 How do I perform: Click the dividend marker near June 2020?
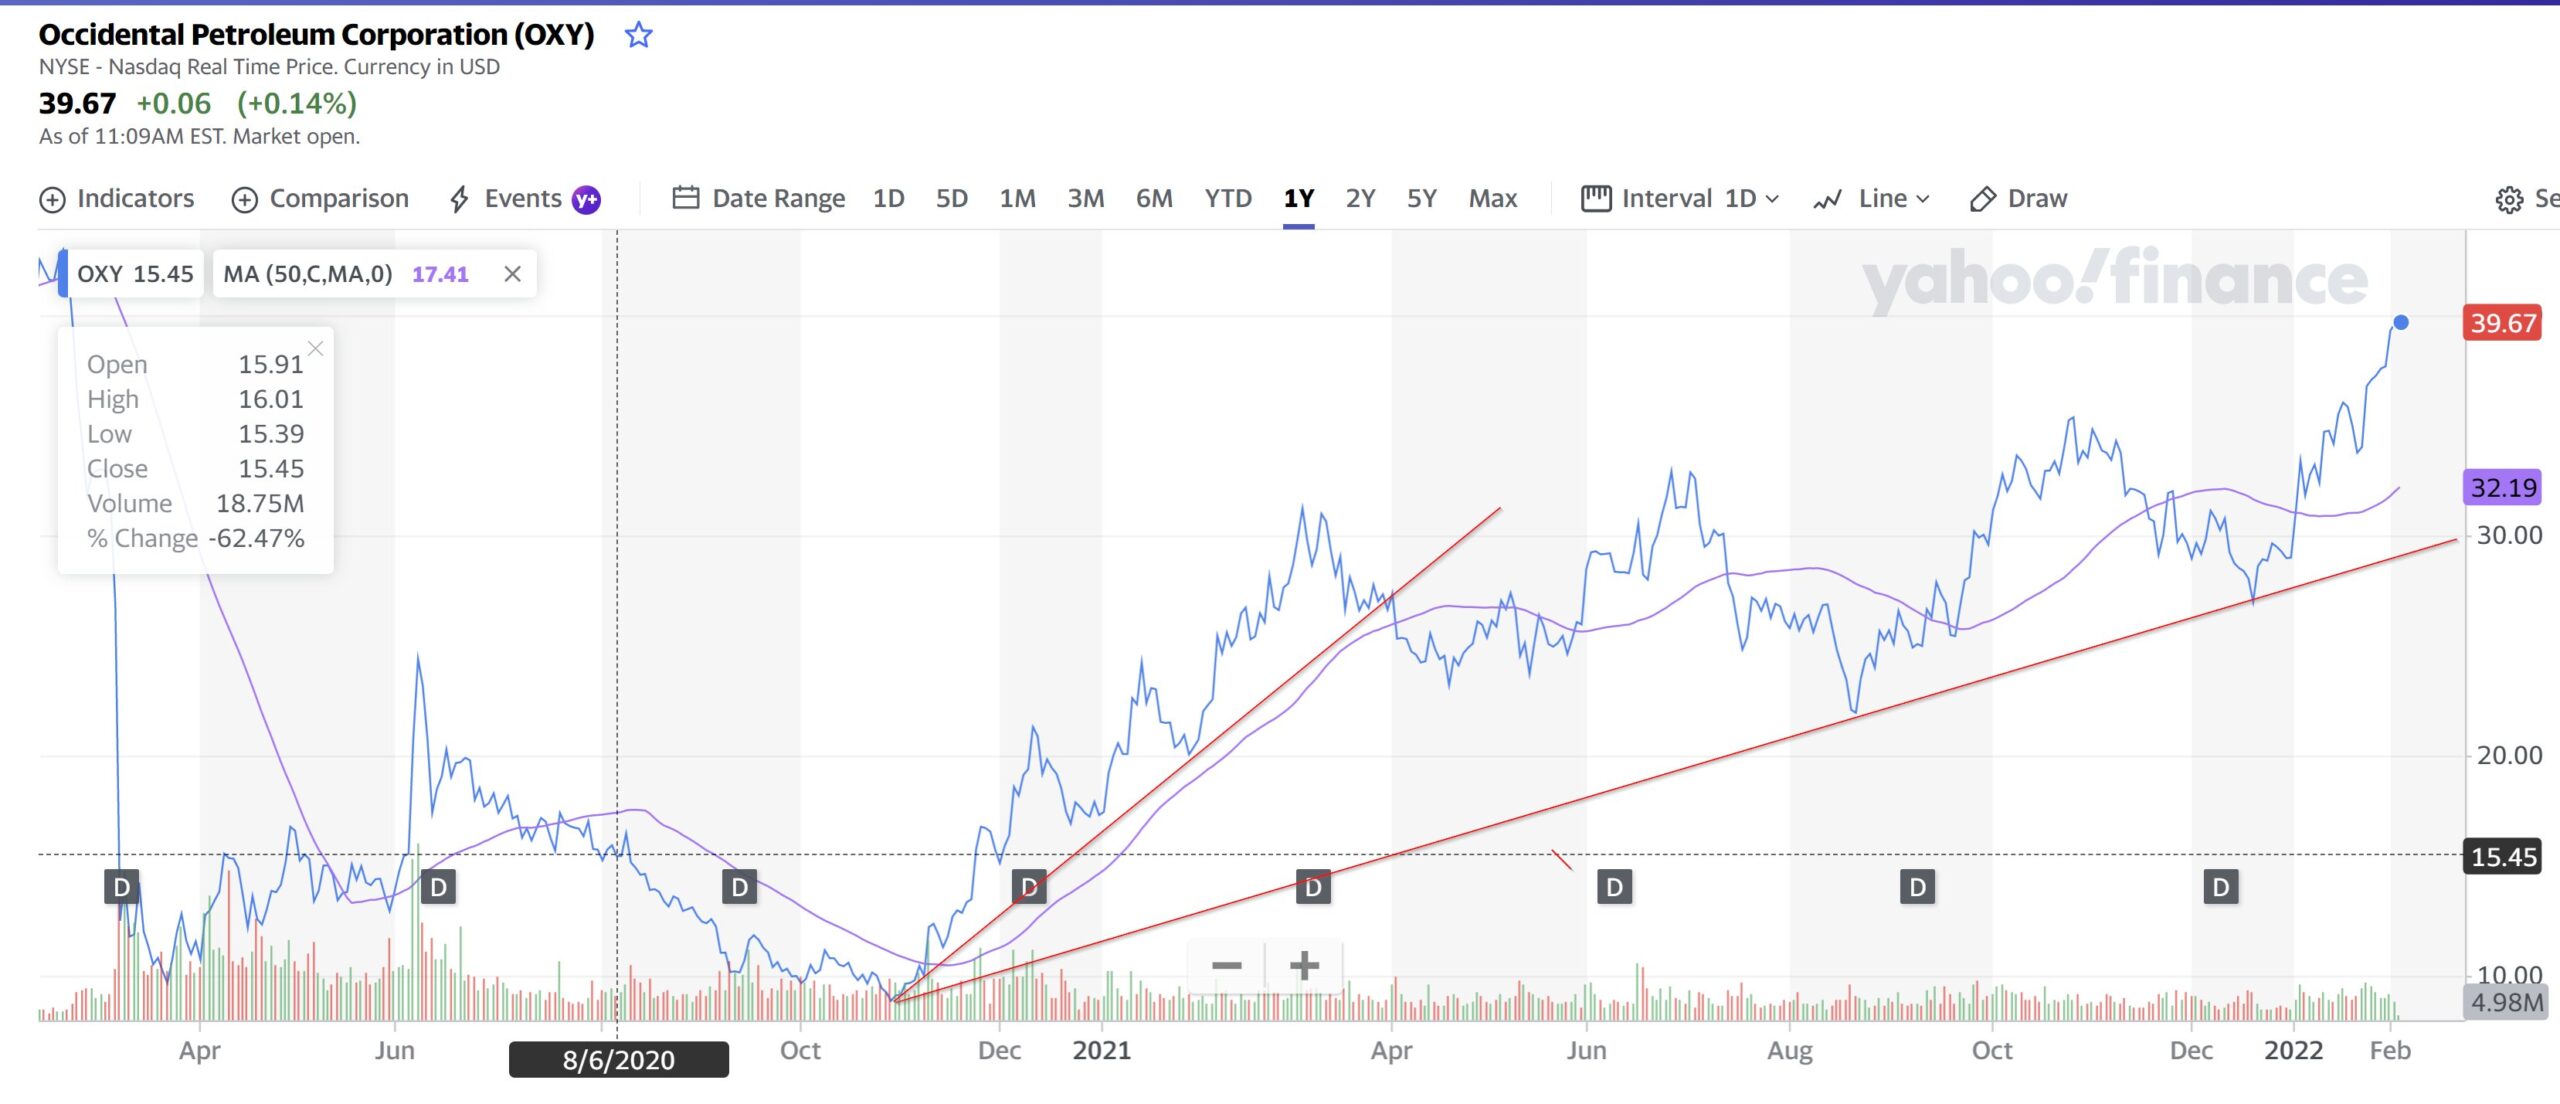click(x=438, y=887)
